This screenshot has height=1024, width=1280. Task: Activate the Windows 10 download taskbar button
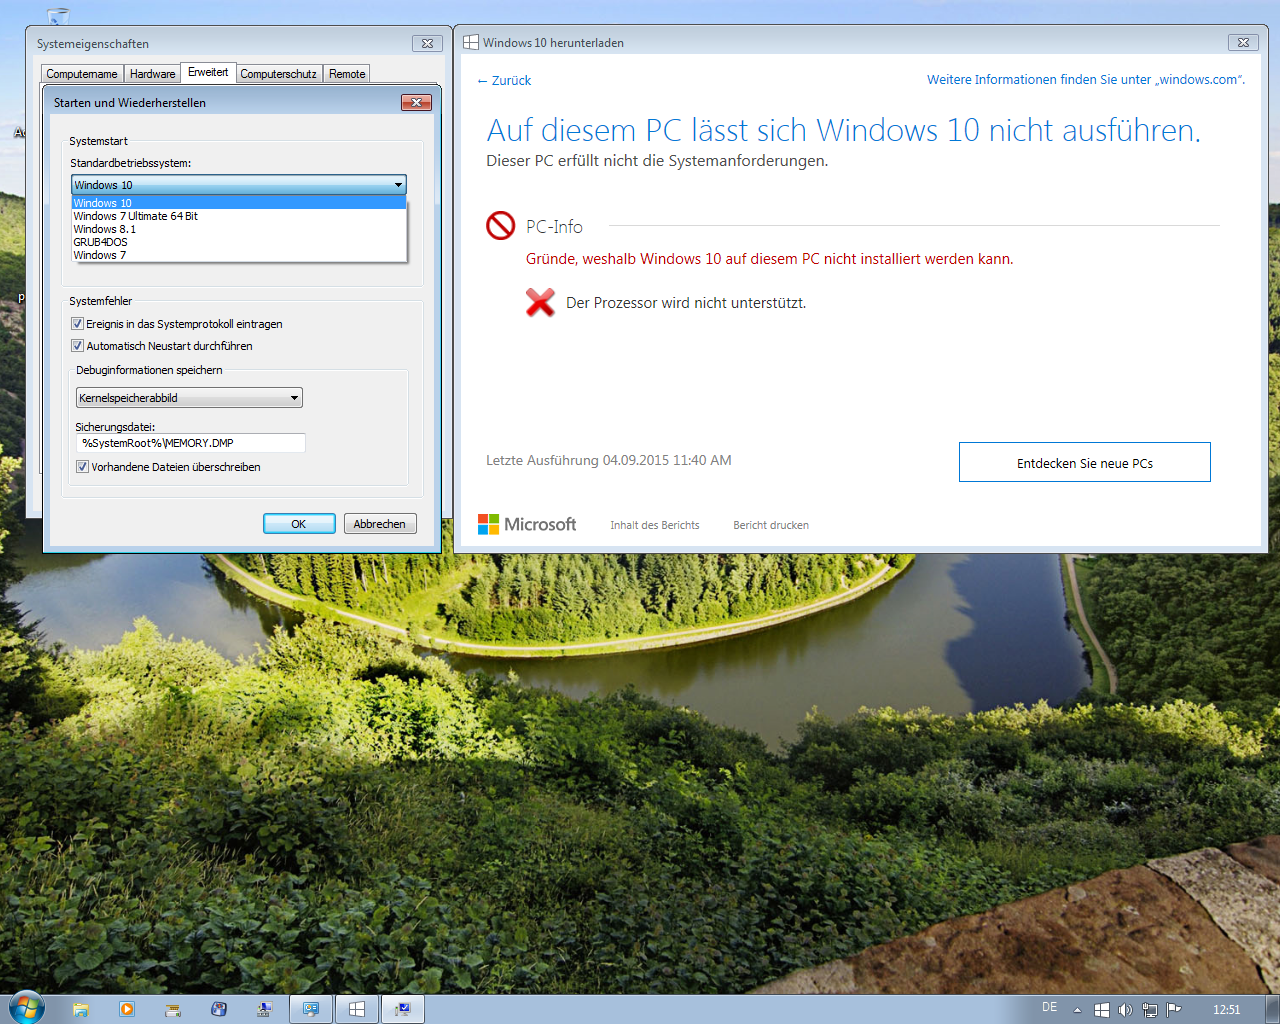pos(357,1009)
